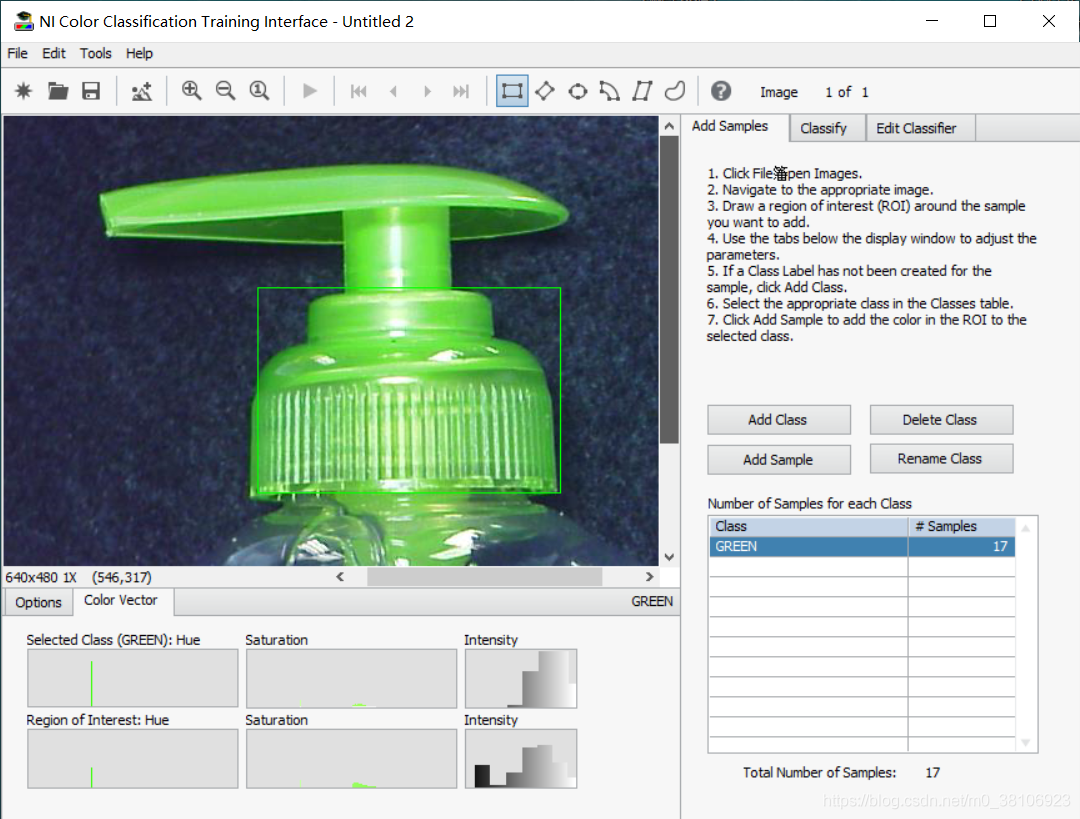Click the Zoom In magnifier icon
Screen dimensions: 1080x819
(191, 91)
